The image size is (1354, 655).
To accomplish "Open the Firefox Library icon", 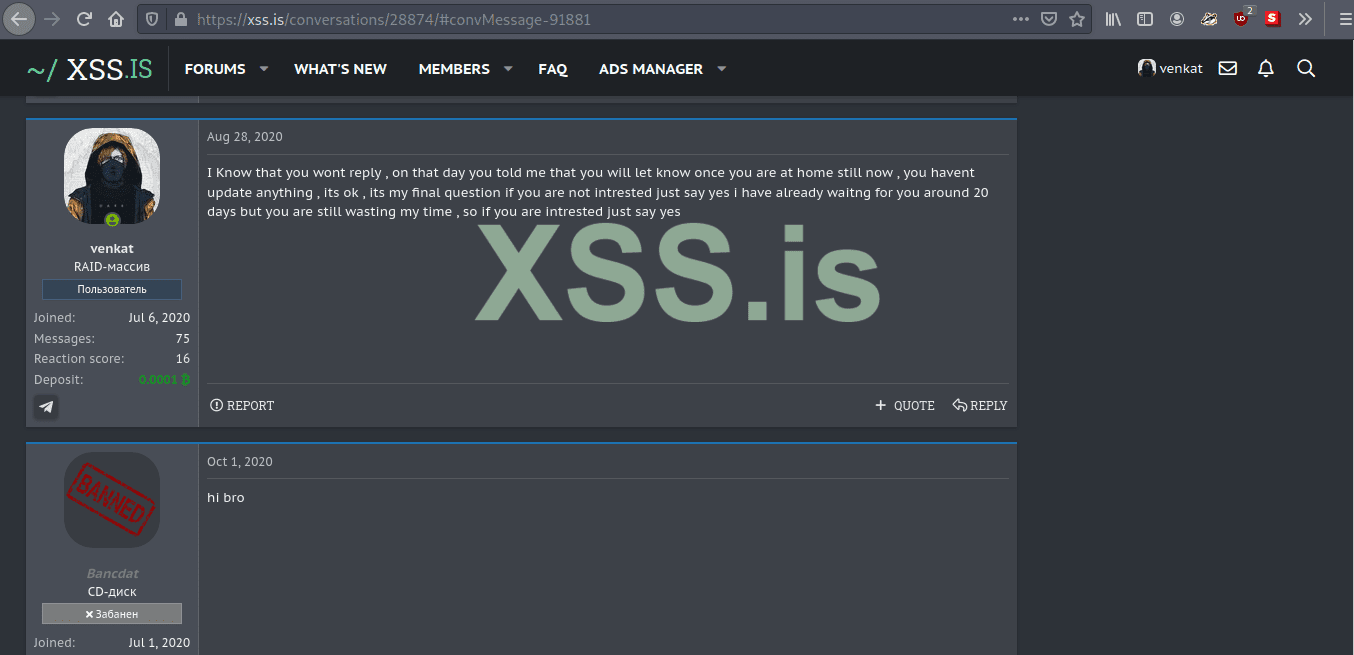I will tap(1111, 18).
